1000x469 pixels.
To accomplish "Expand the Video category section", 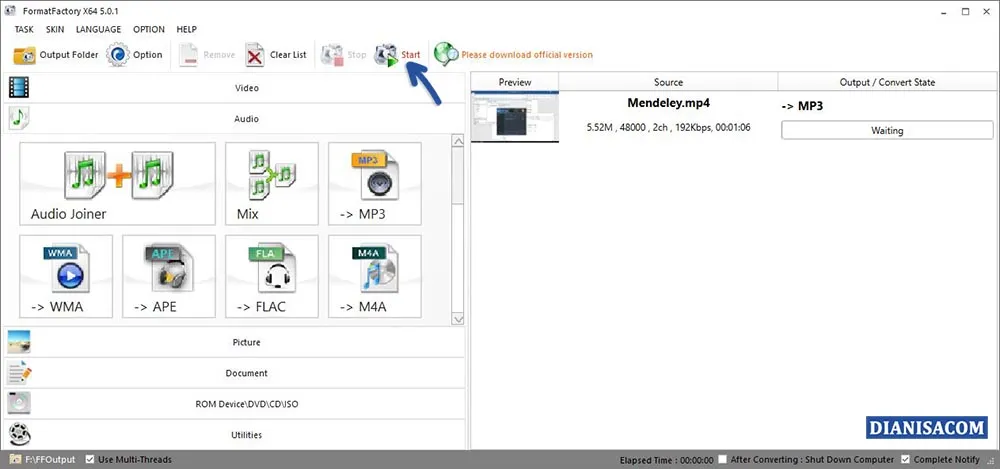I will (235, 88).
